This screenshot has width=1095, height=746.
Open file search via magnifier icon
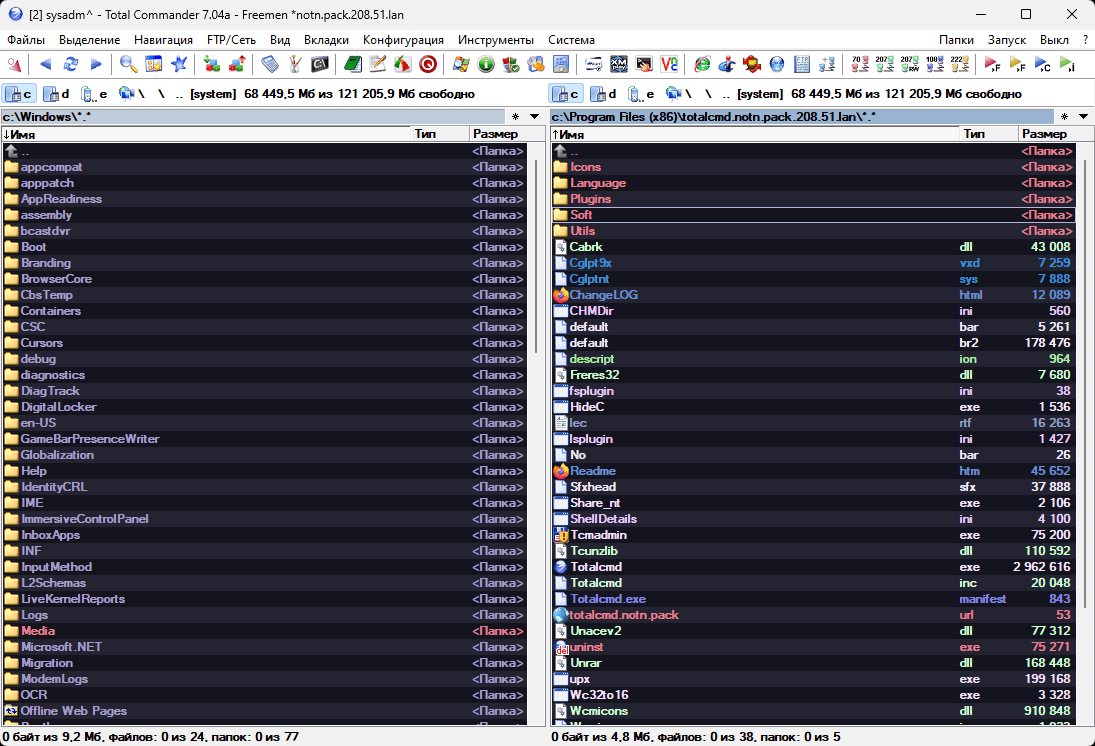point(128,65)
